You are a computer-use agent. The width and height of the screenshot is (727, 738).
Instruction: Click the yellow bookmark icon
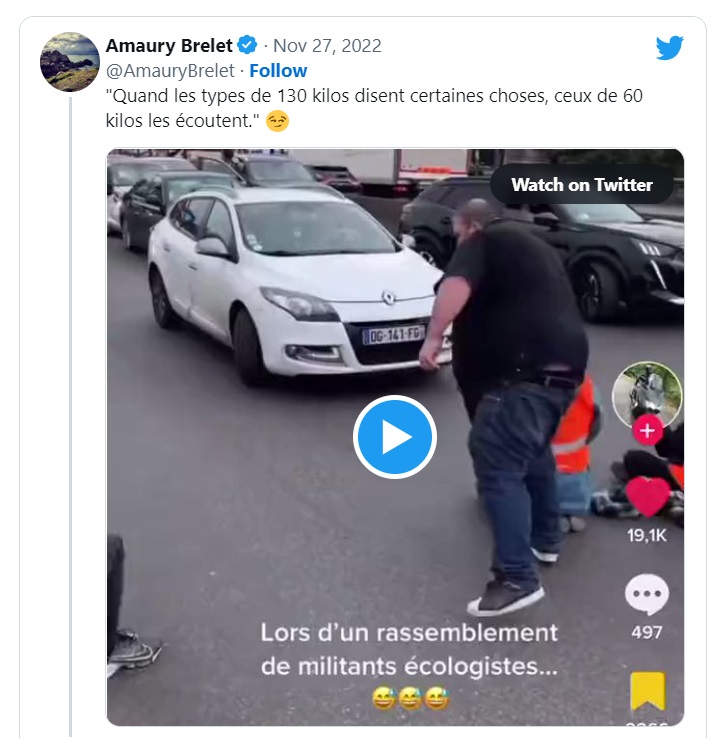coord(648,691)
